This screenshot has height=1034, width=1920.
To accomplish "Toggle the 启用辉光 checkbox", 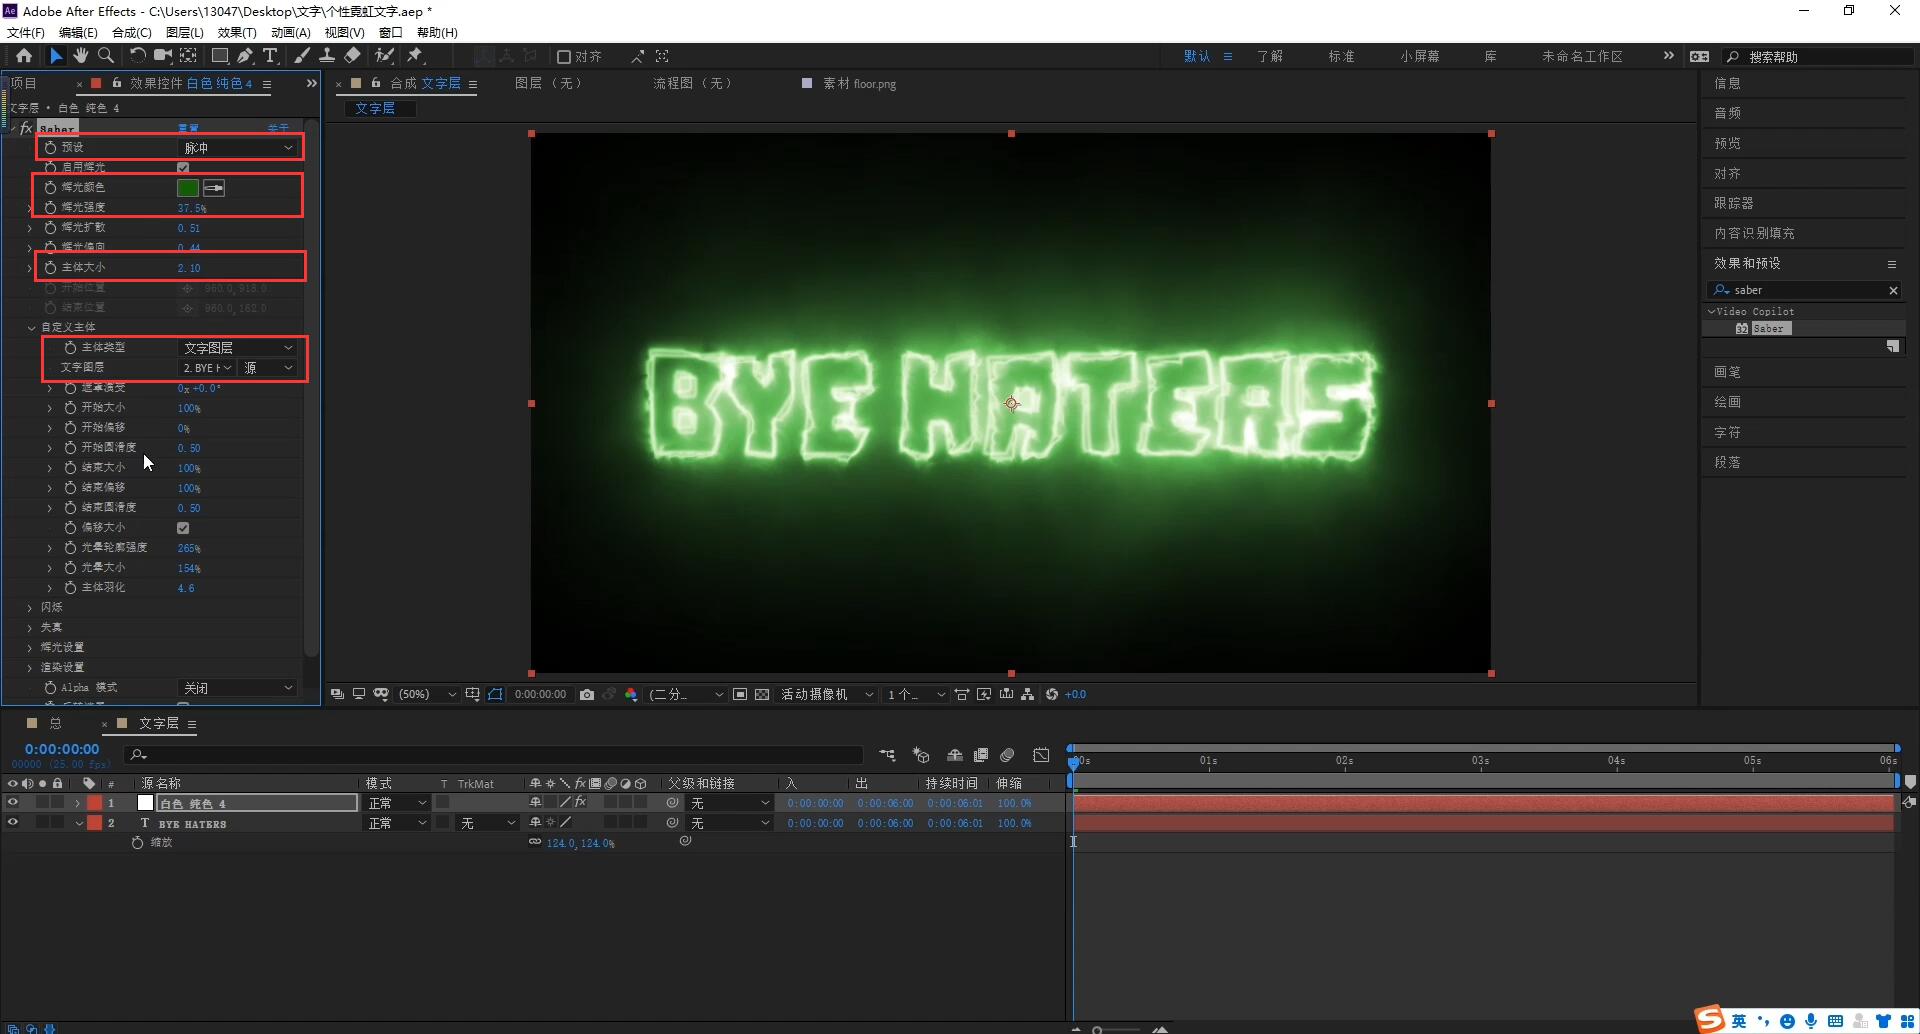I will 183,167.
